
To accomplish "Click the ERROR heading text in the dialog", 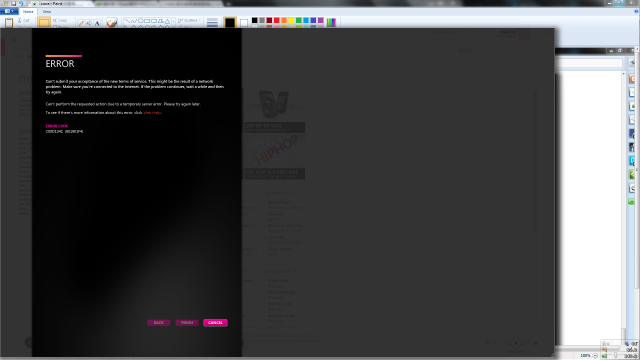I will tap(60, 64).
